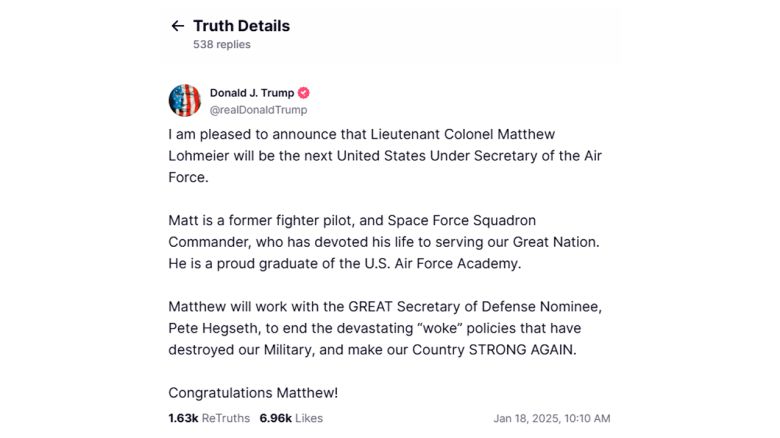
Task: Click the name "Pete Hegseth" in the post
Action: [209, 328]
